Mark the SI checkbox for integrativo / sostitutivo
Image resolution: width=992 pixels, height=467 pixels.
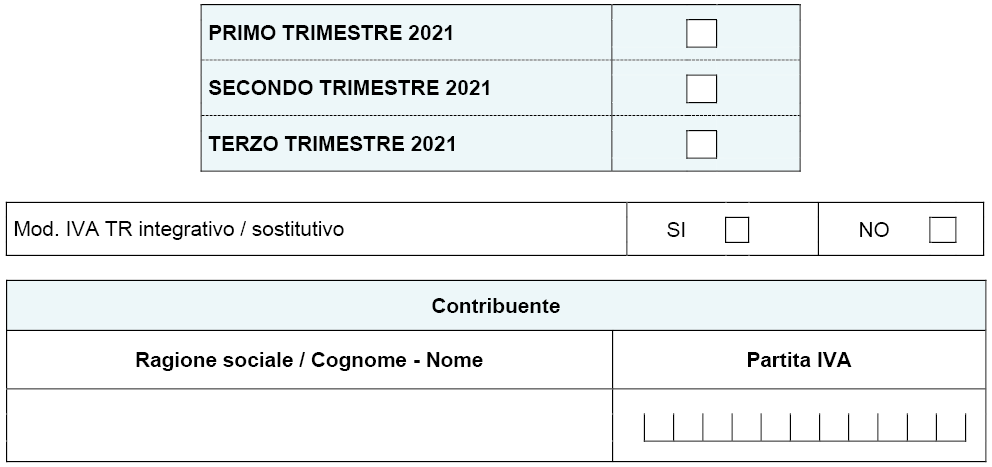pos(736,230)
